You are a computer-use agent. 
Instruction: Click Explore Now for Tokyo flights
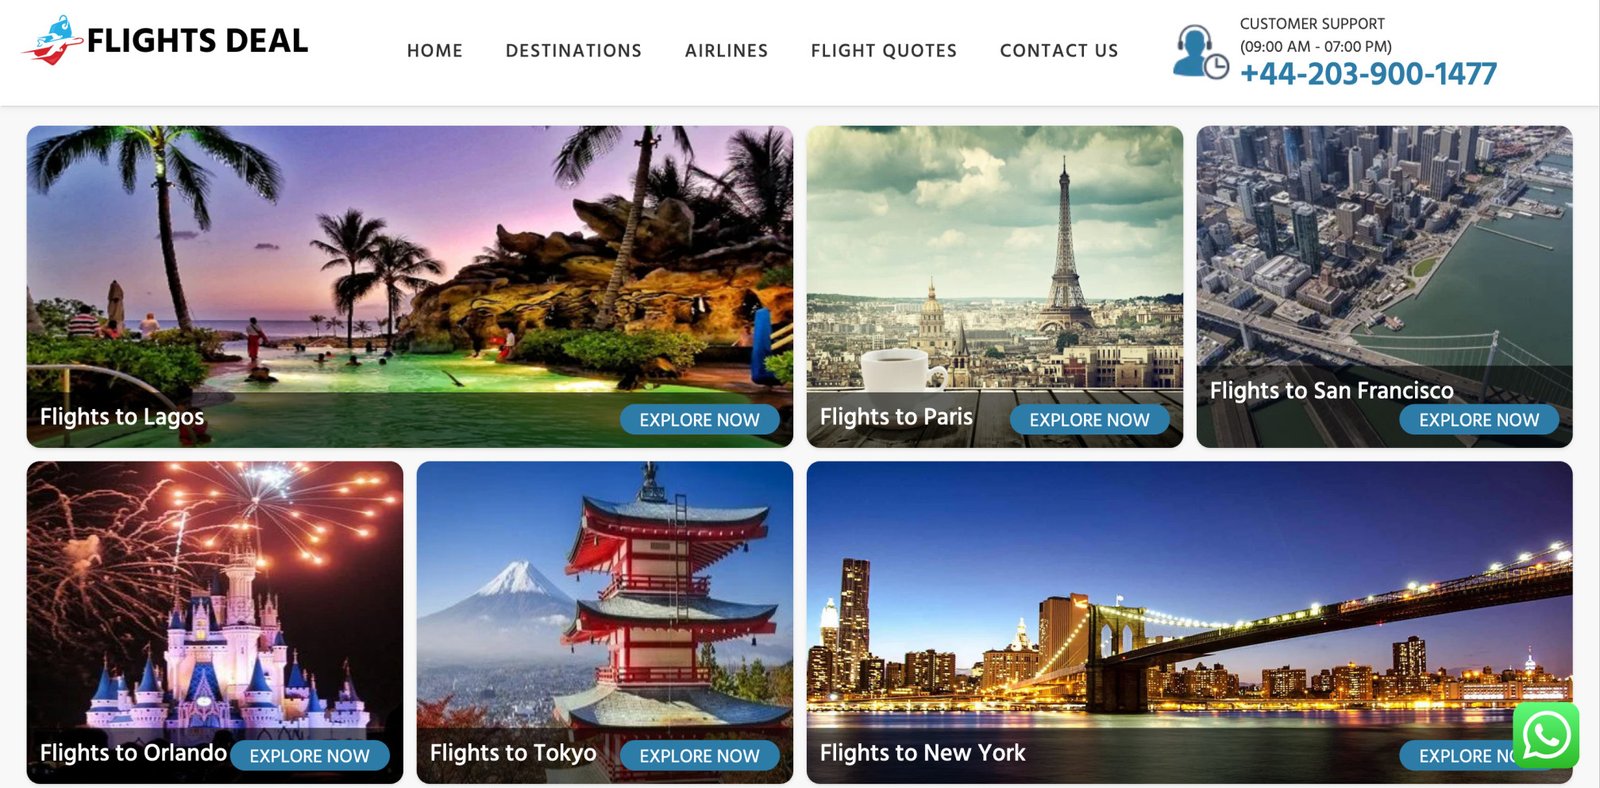(x=700, y=756)
